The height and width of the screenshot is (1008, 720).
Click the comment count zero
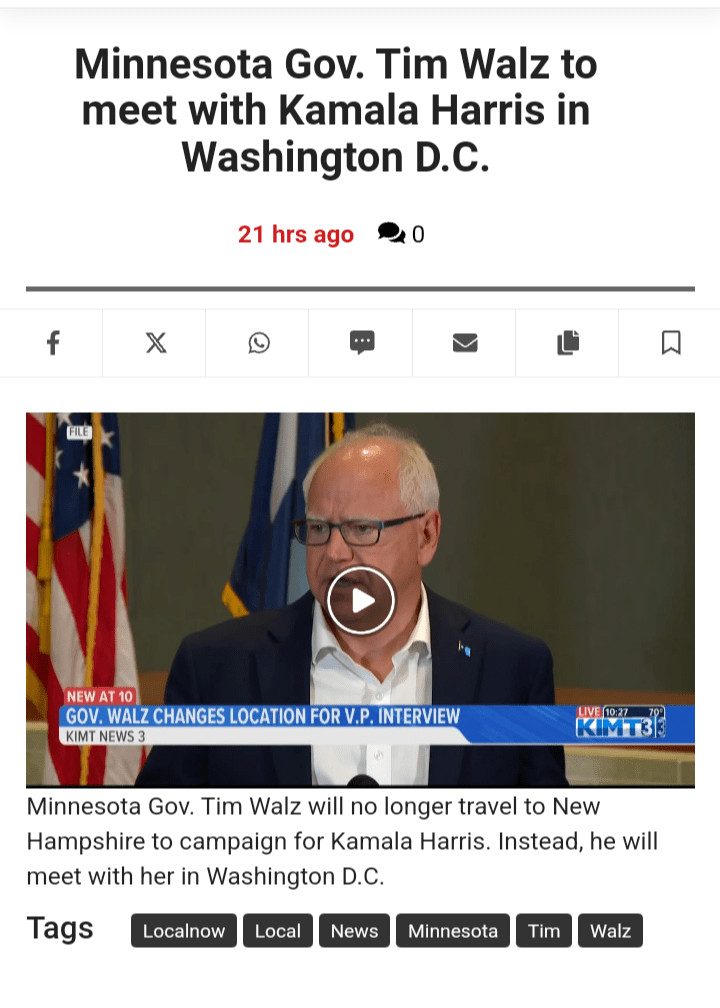tap(418, 234)
